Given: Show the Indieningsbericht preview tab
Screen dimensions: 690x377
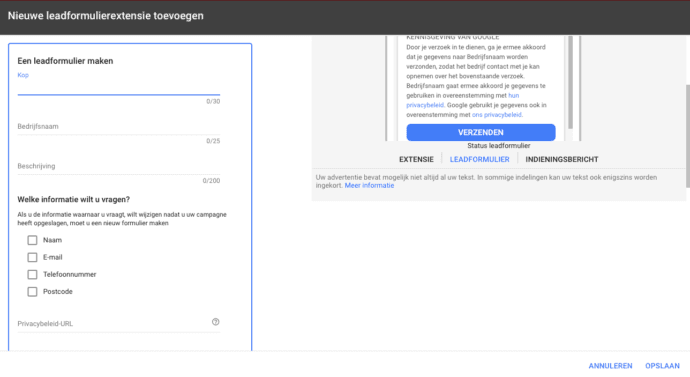Looking at the screenshot, I should pos(562,160).
